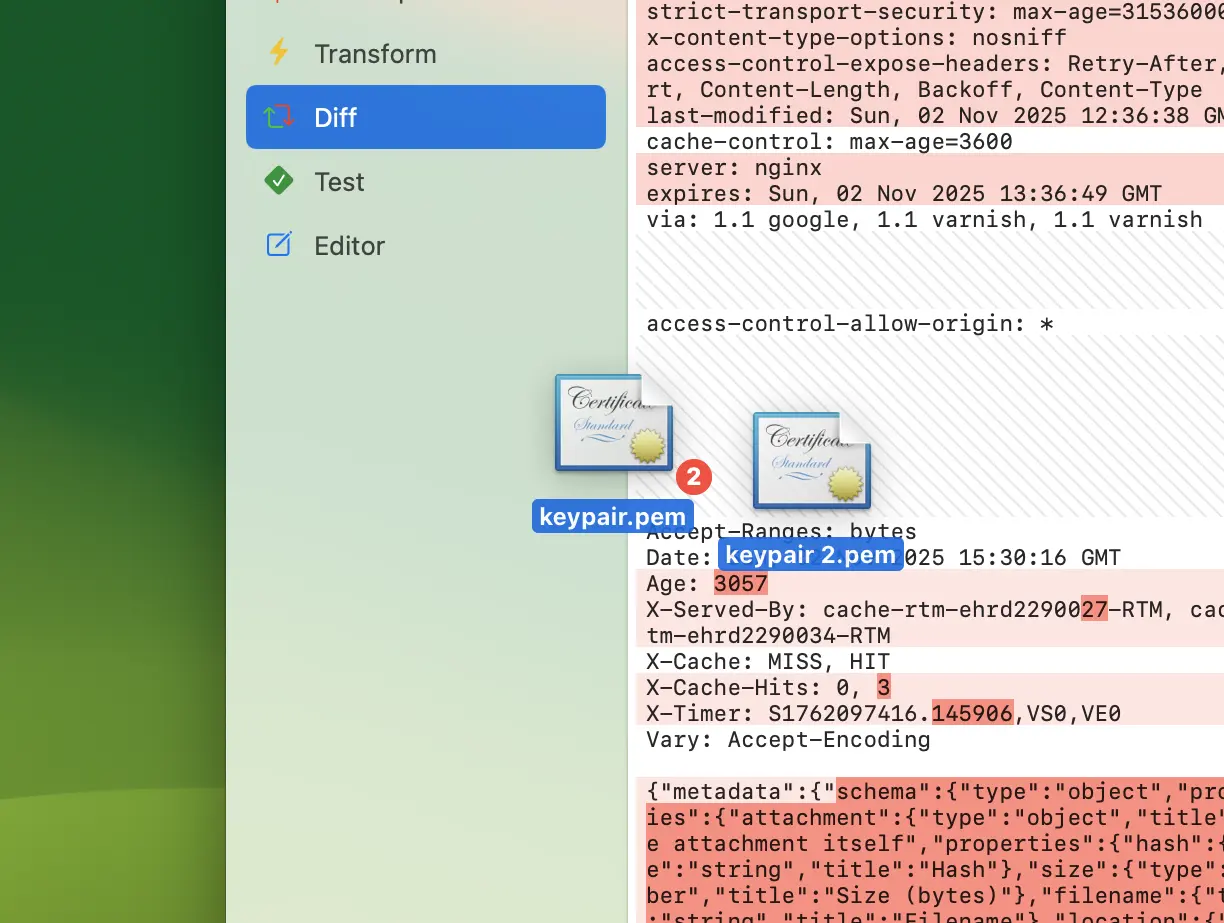Click the Vary: Accept-Encoding line

tap(788, 740)
